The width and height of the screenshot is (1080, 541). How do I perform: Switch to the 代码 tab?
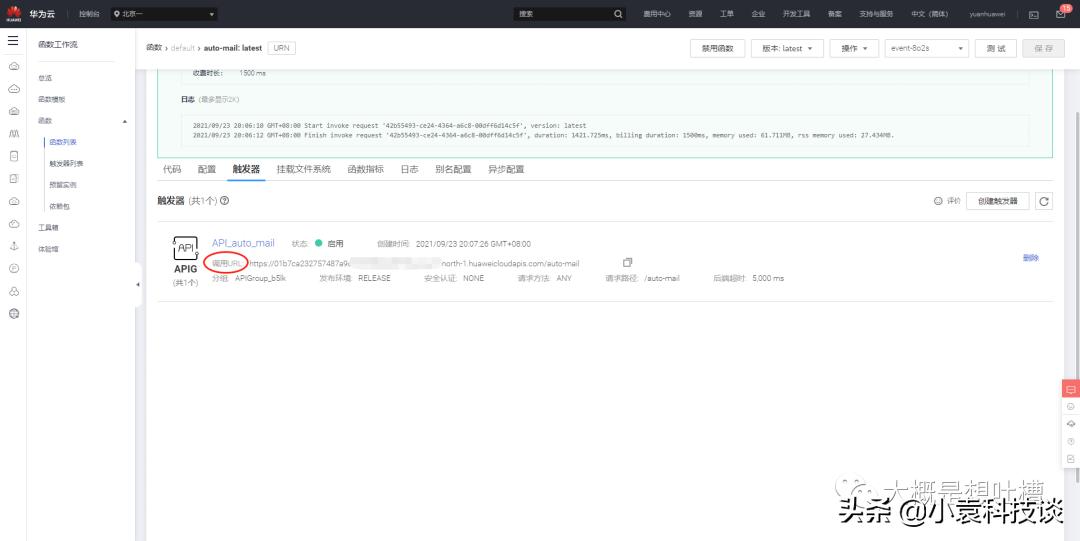(172, 169)
